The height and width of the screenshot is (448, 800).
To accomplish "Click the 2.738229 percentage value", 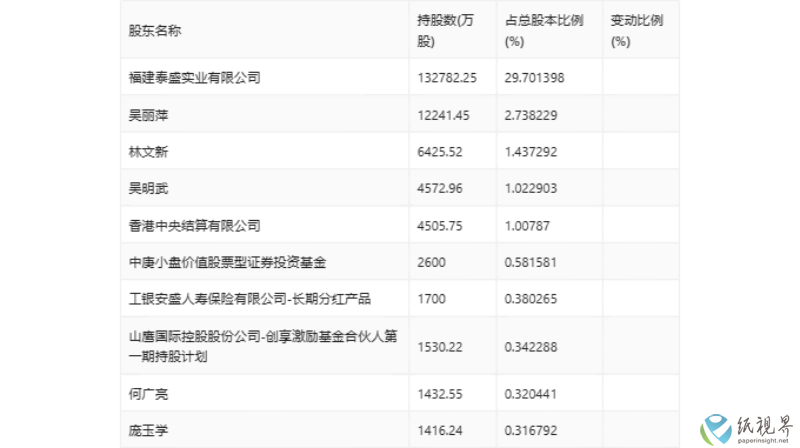I will [531, 115].
